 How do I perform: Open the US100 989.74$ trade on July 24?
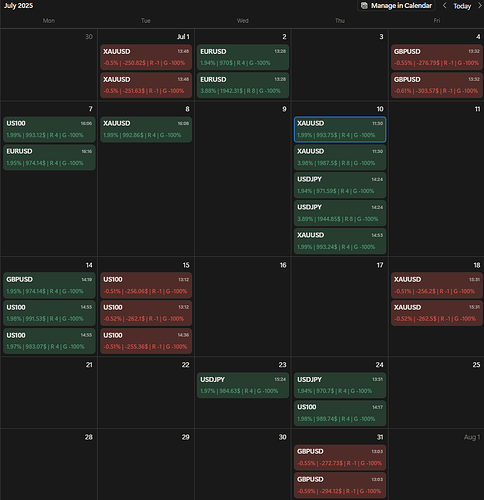point(340,413)
